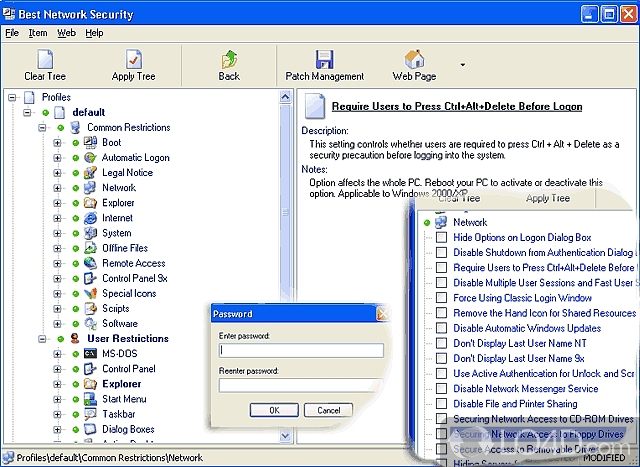Image resolution: width=640 pixels, height=467 pixels.
Task: Select Network icon under Common Restrictions
Action: click(x=90, y=187)
